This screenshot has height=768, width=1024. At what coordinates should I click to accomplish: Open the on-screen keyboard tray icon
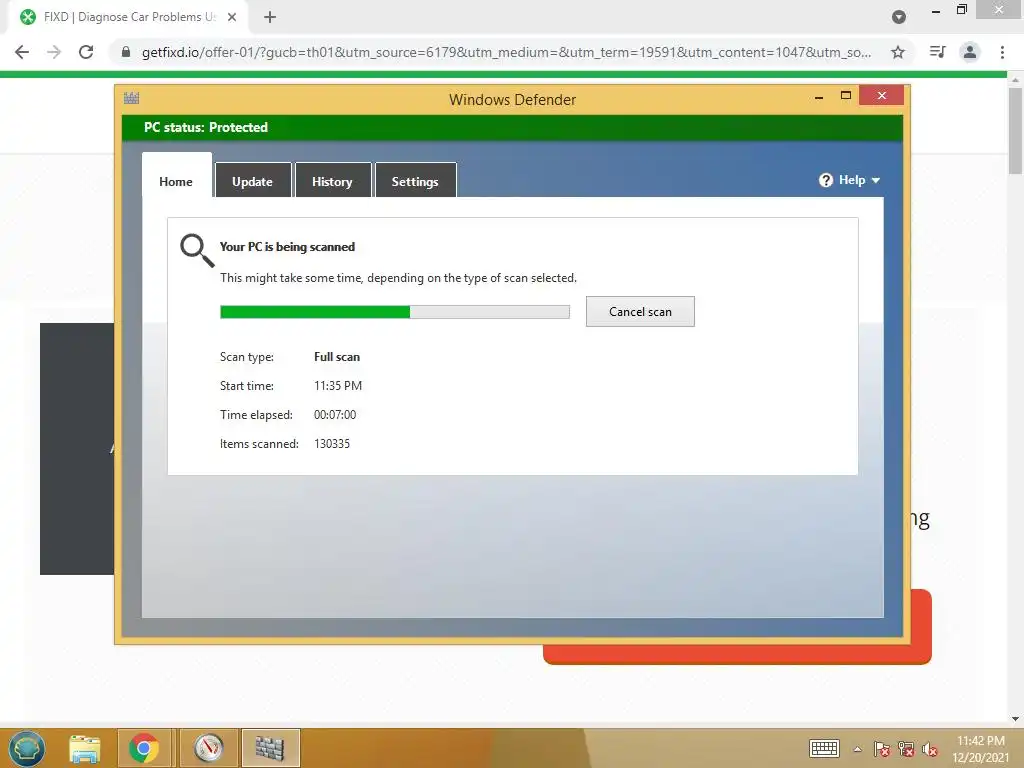click(824, 748)
